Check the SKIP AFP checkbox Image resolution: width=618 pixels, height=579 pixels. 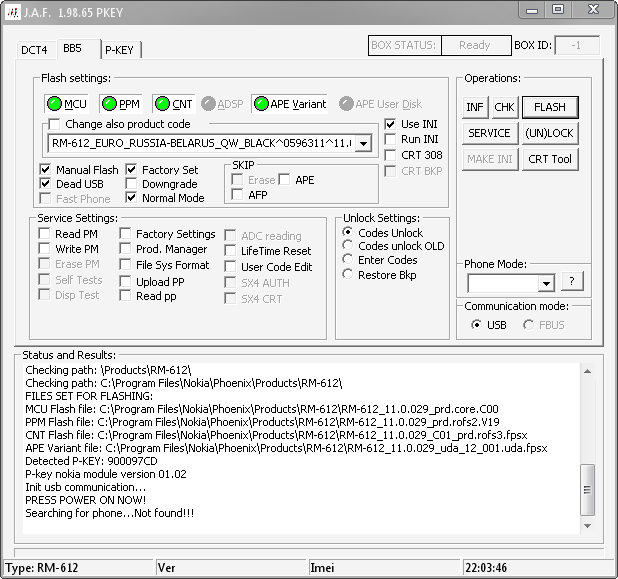click(x=237, y=194)
